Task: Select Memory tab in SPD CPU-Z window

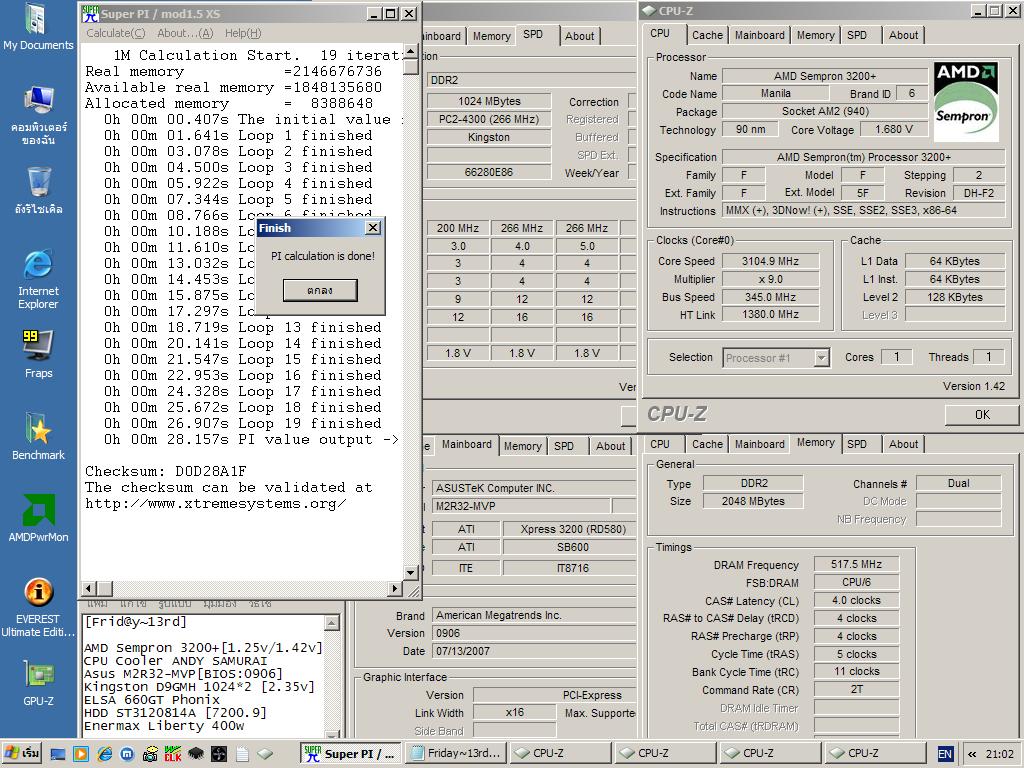Action: coord(491,37)
